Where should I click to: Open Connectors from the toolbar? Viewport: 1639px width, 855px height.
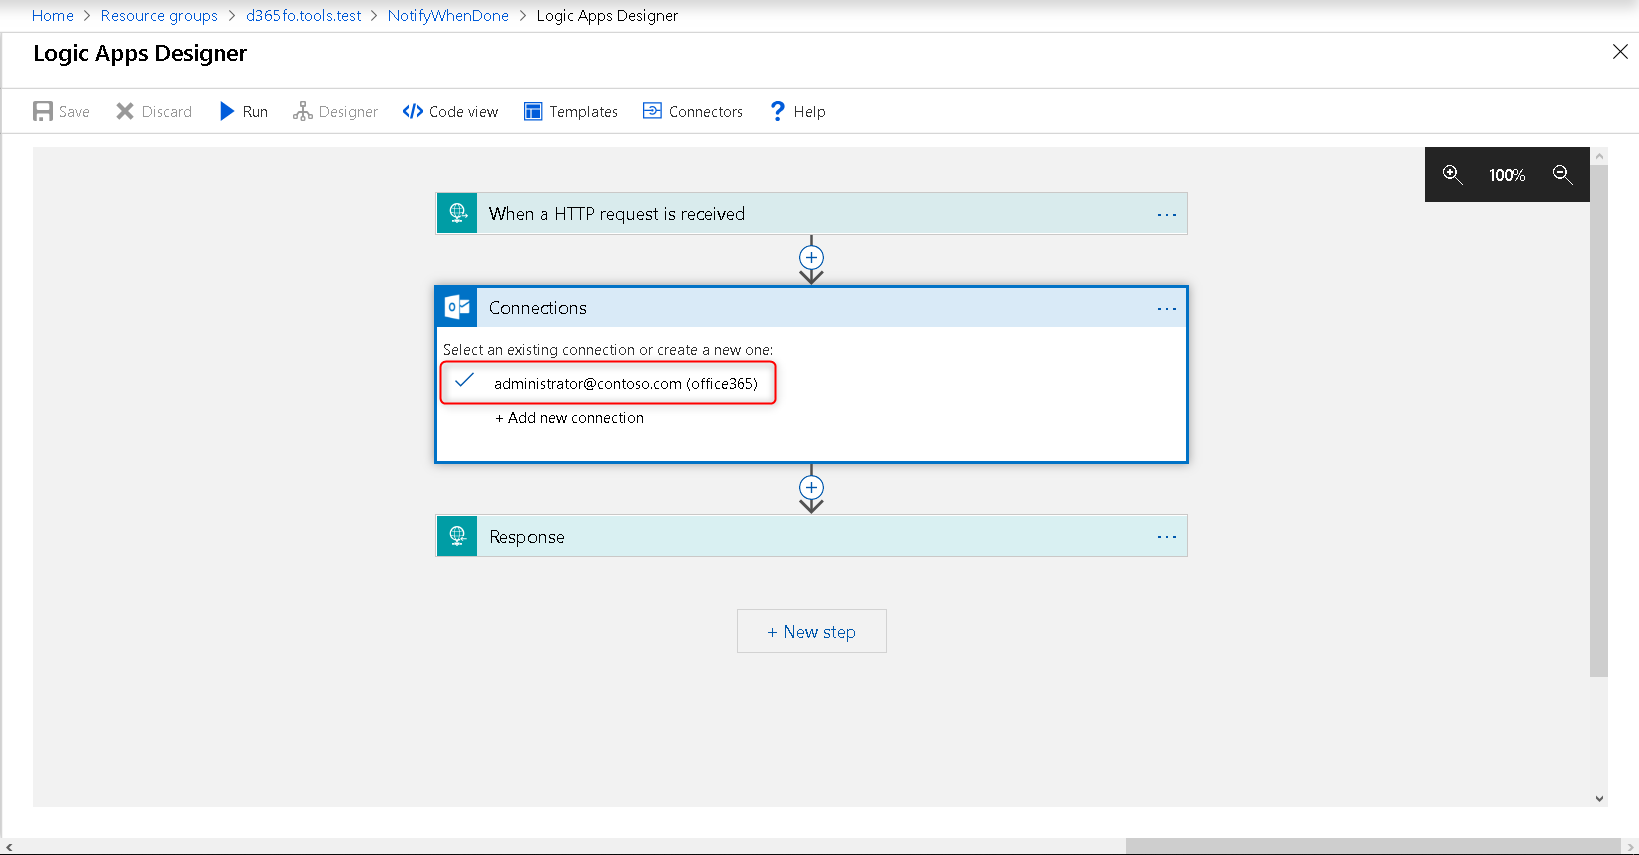click(693, 111)
